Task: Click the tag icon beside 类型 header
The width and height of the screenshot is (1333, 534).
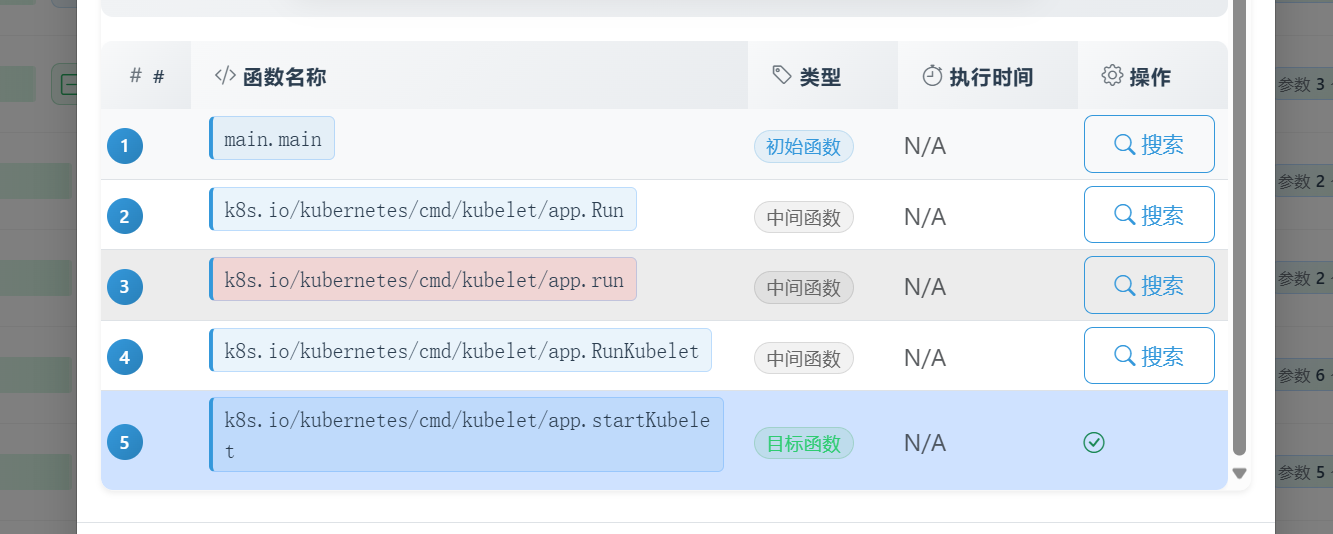Action: (783, 76)
